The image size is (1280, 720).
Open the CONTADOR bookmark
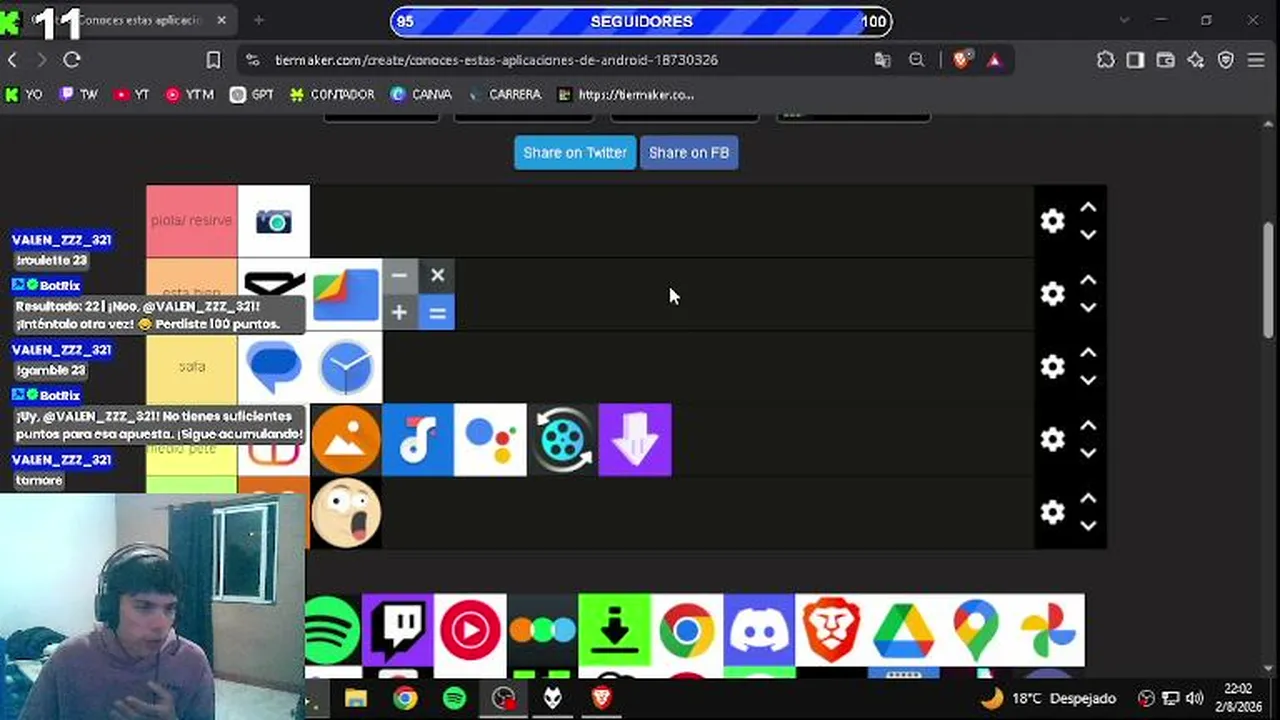coord(332,95)
